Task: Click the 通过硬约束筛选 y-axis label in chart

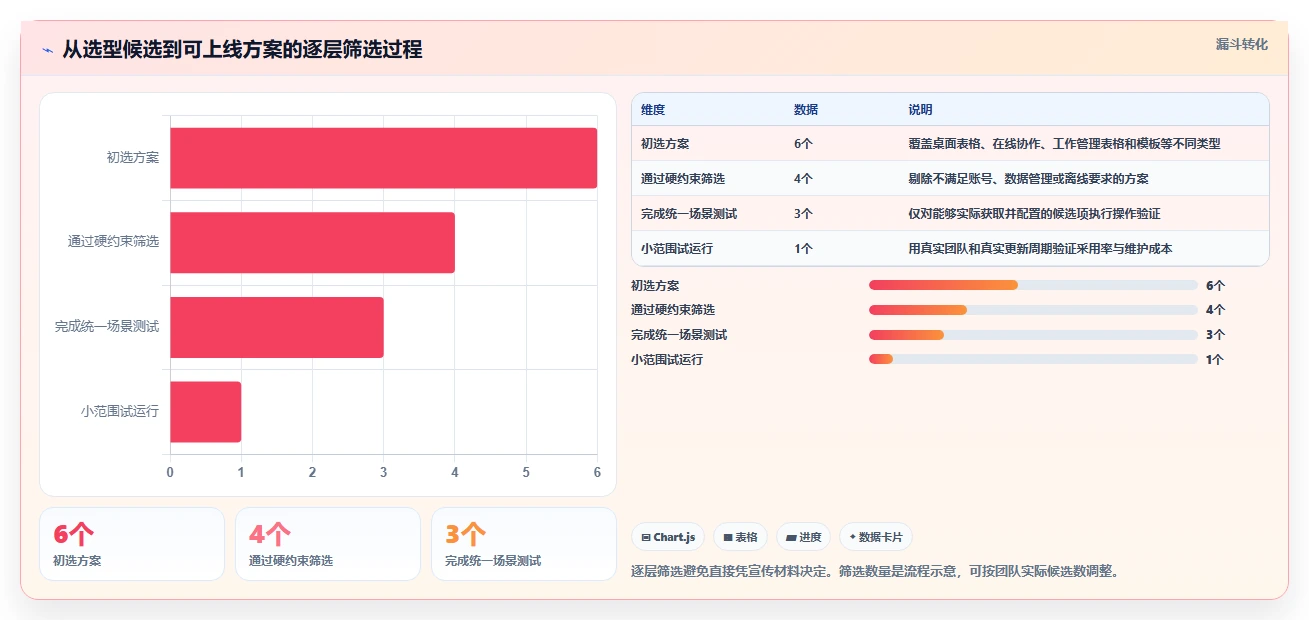Action: [114, 242]
